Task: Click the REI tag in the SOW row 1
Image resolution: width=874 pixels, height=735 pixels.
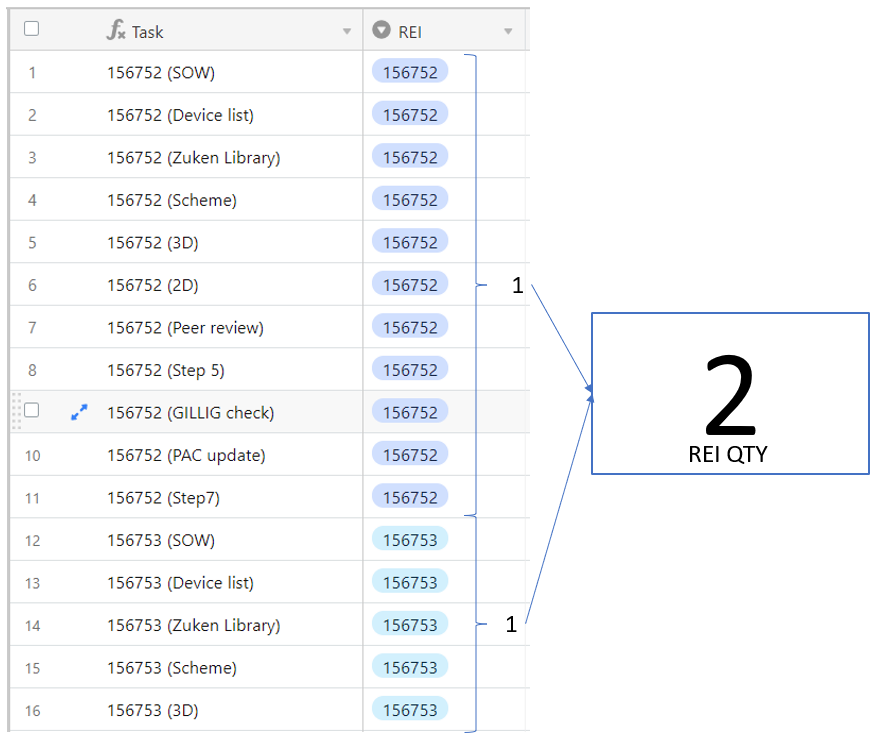Action: (x=410, y=71)
